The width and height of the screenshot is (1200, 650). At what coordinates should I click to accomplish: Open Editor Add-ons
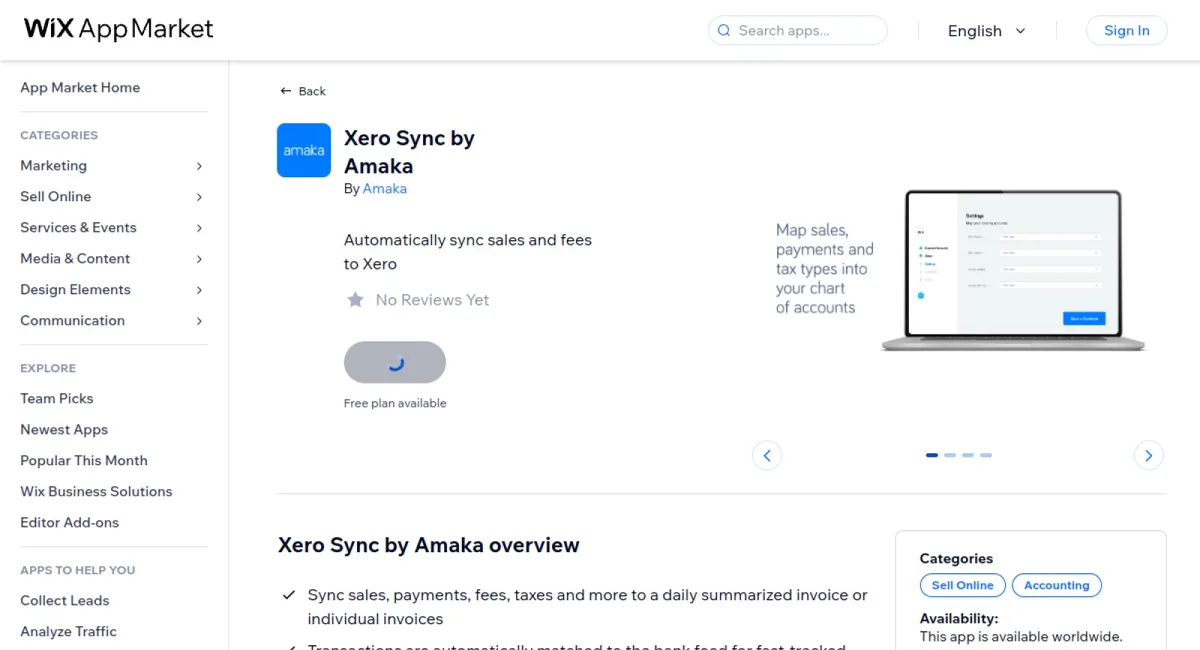[x=70, y=522]
